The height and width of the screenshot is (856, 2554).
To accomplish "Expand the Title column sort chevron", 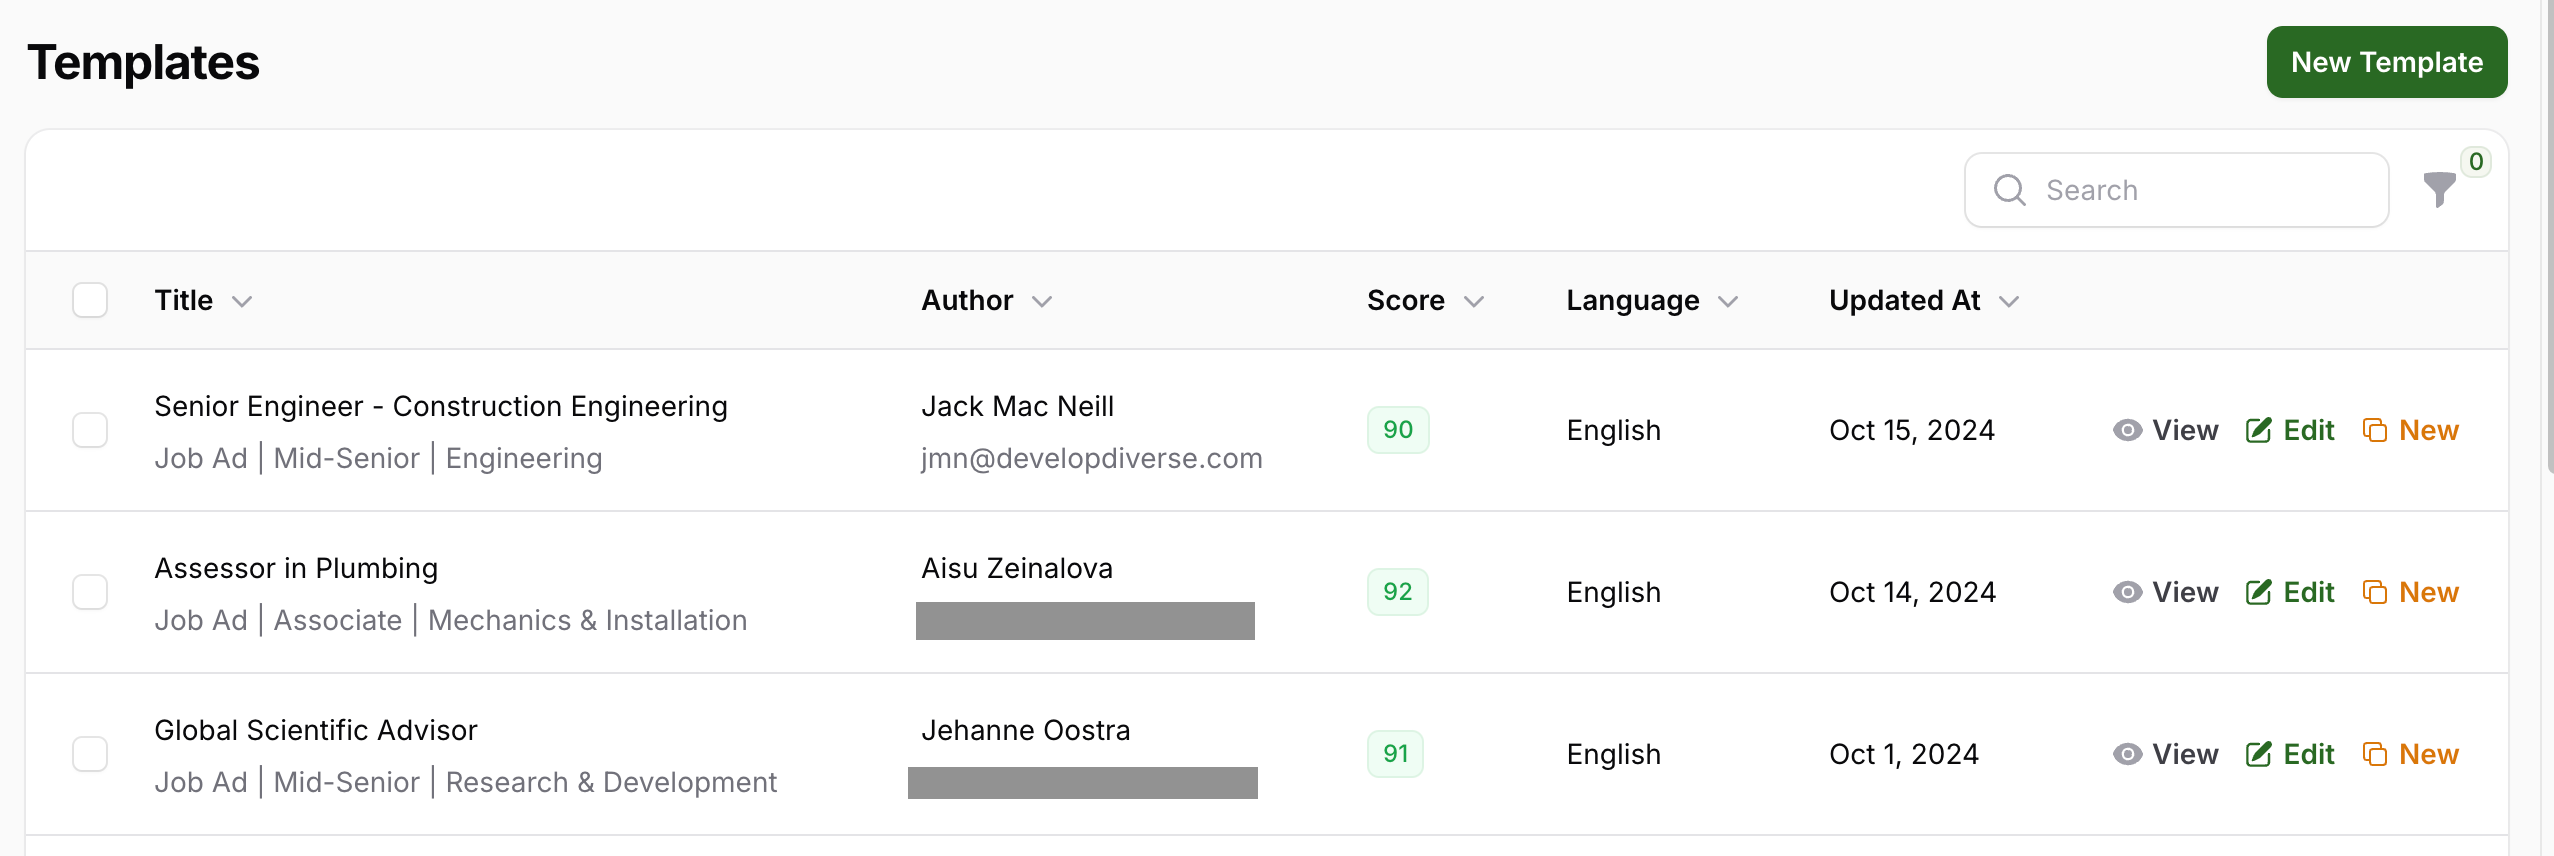I will 242,301.
